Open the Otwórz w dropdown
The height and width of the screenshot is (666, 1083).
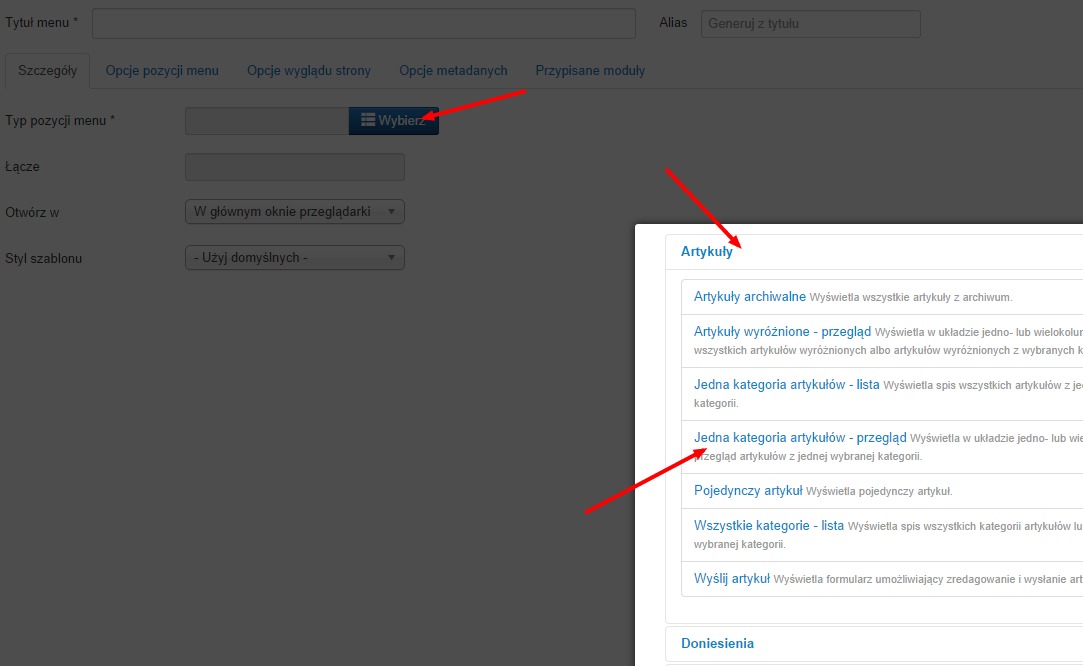[295, 212]
